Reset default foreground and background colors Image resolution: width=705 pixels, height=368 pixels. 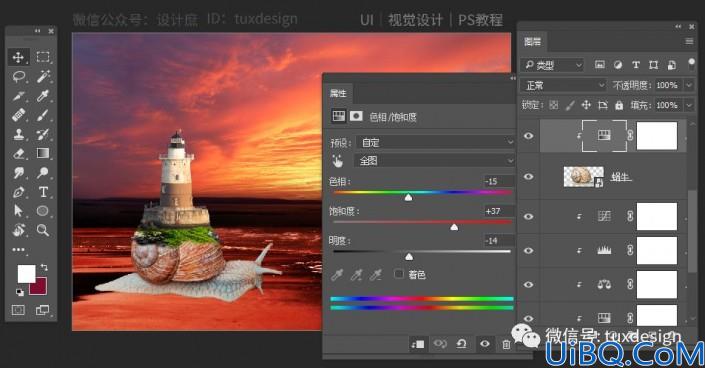20,292
